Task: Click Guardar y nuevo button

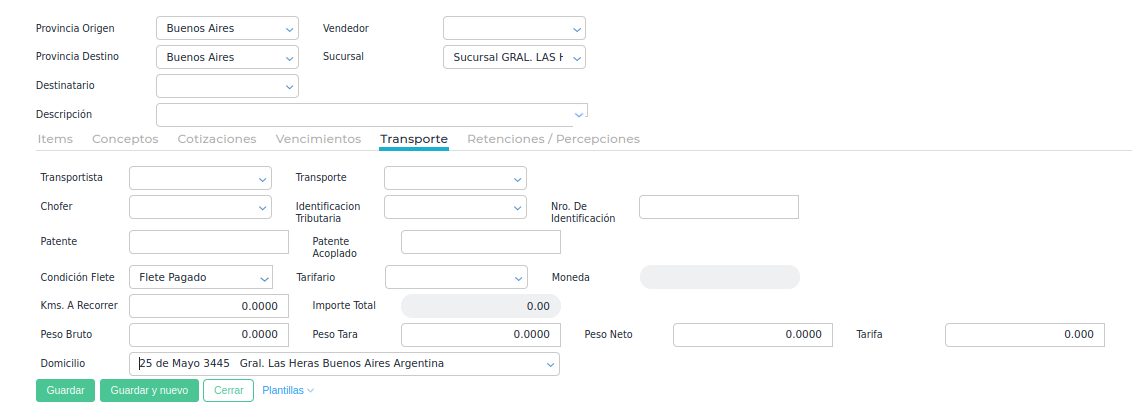Action: click(149, 391)
